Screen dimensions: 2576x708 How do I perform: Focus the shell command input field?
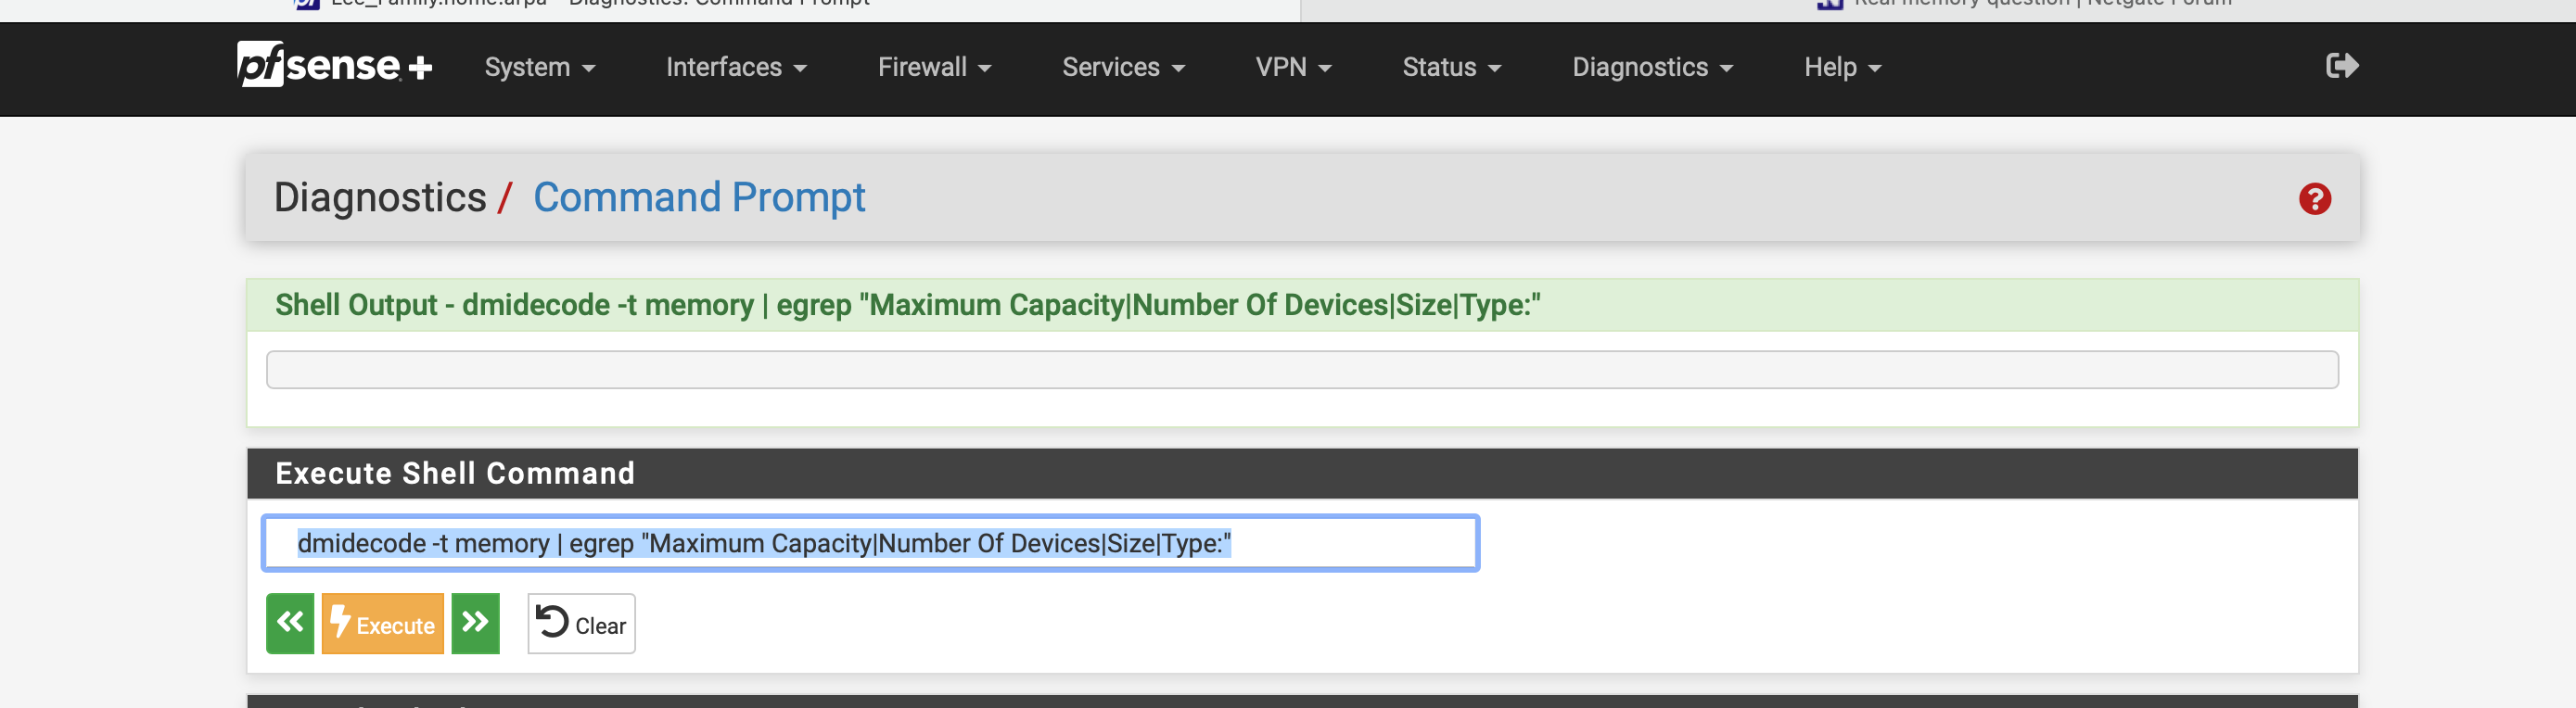[x=870, y=543]
